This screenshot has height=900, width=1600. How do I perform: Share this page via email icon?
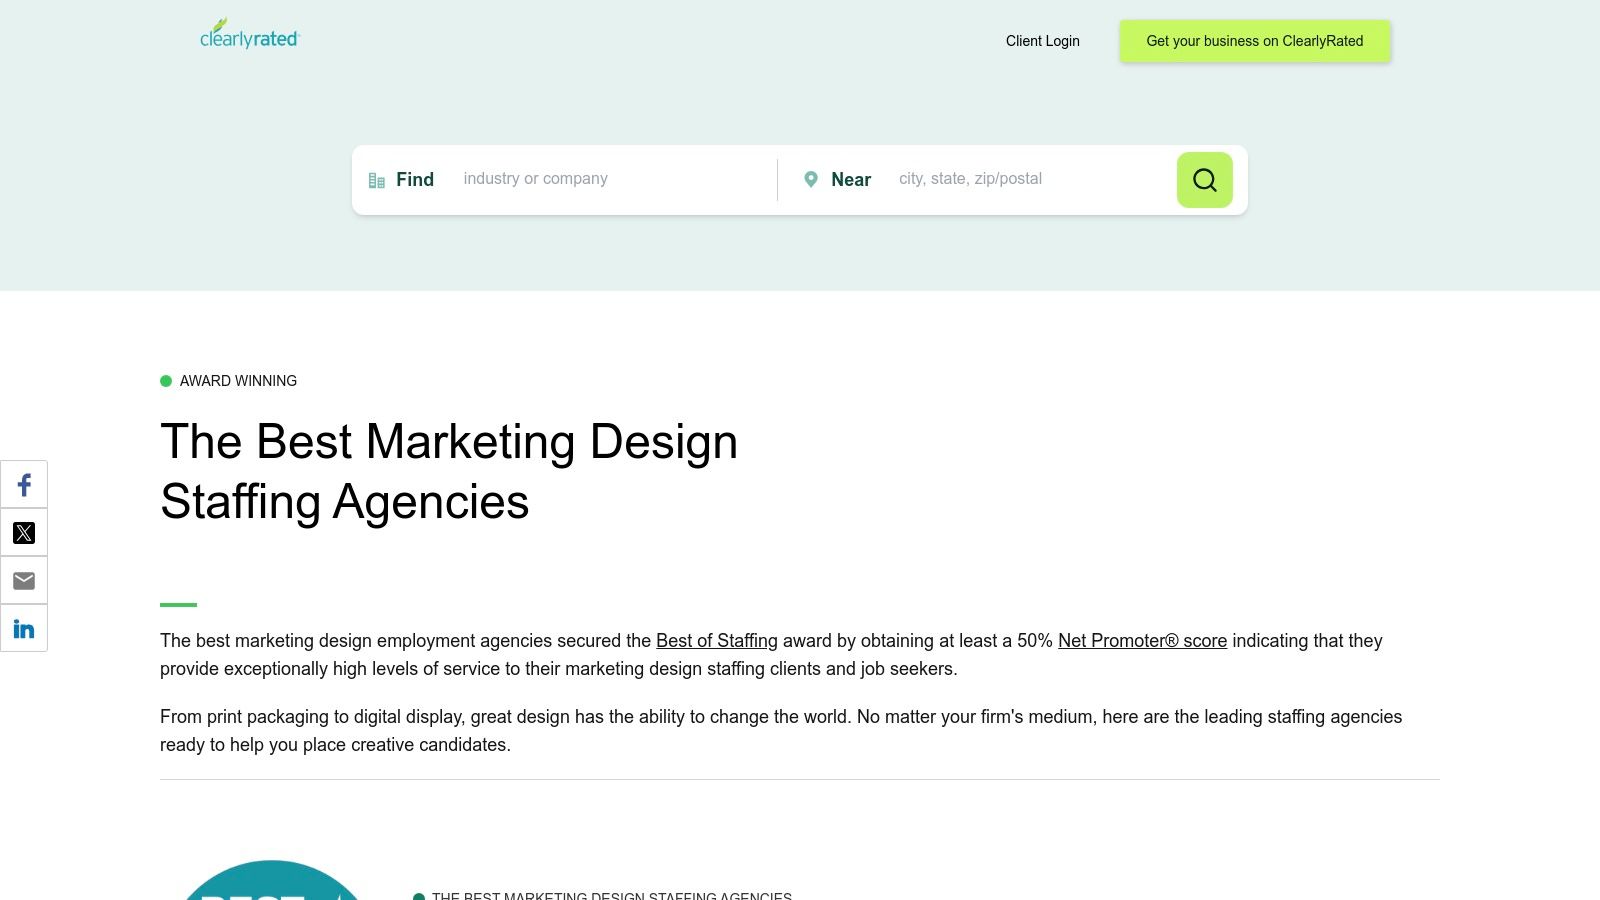click(x=24, y=581)
